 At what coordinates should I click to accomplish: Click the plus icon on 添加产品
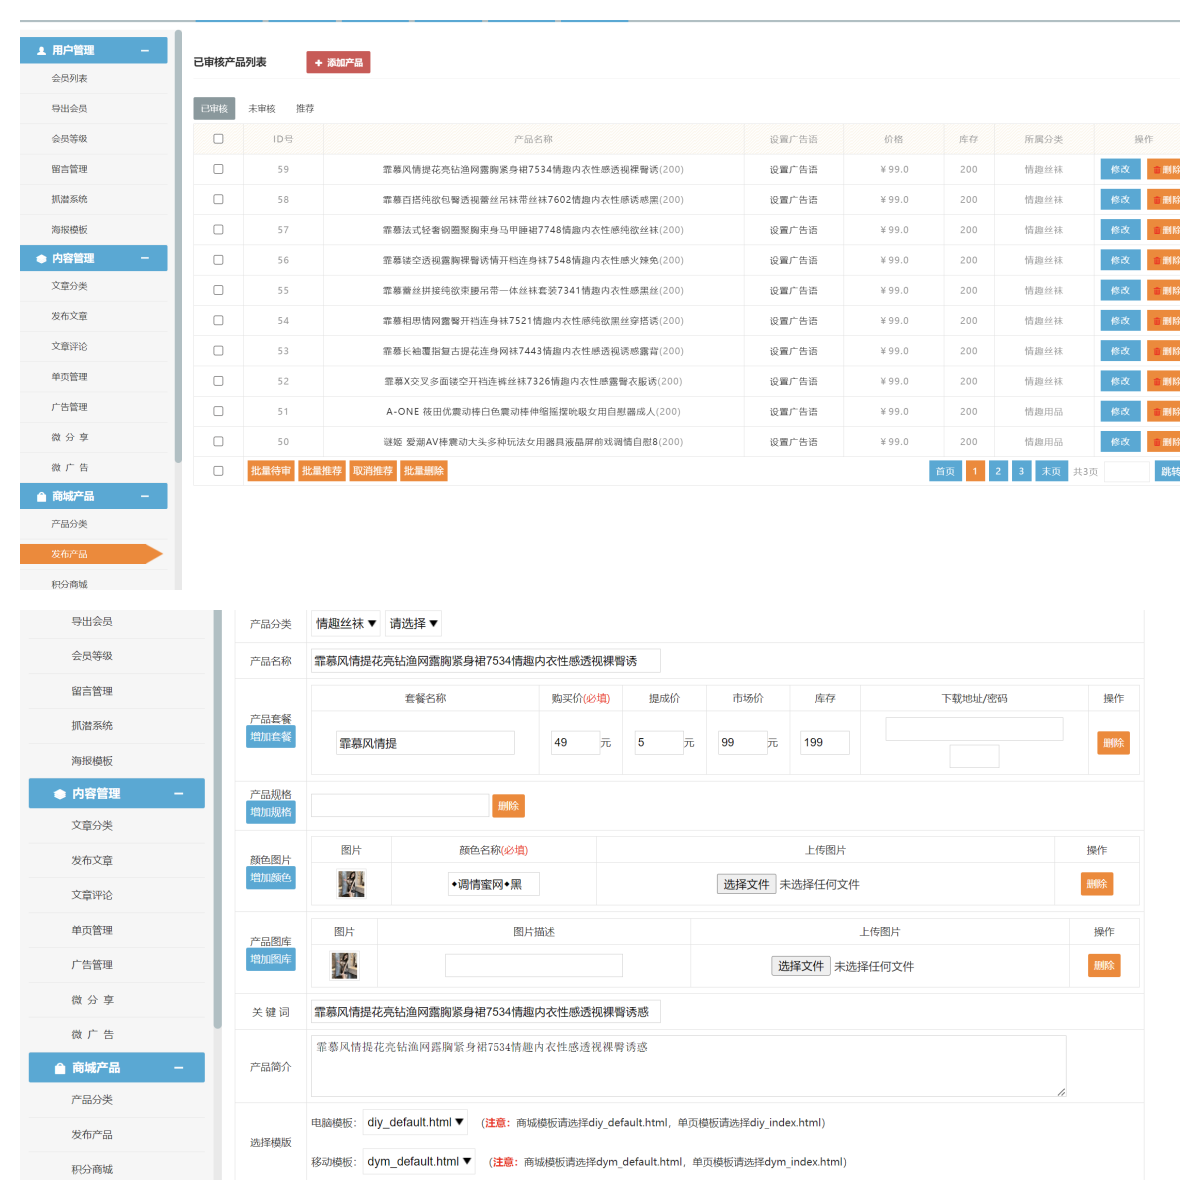click(x=318, y=63)
